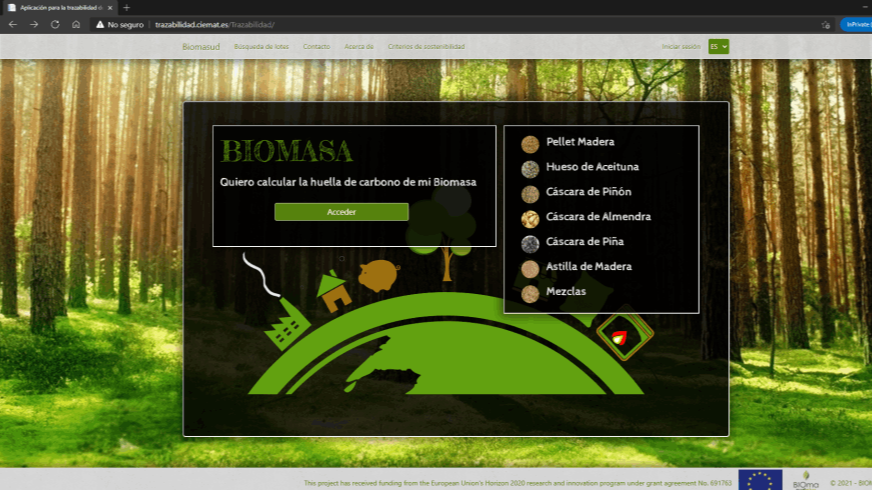Click the Iniciar sesión link
The width and height of the screenshot is (872, 490).
(681, 46)
